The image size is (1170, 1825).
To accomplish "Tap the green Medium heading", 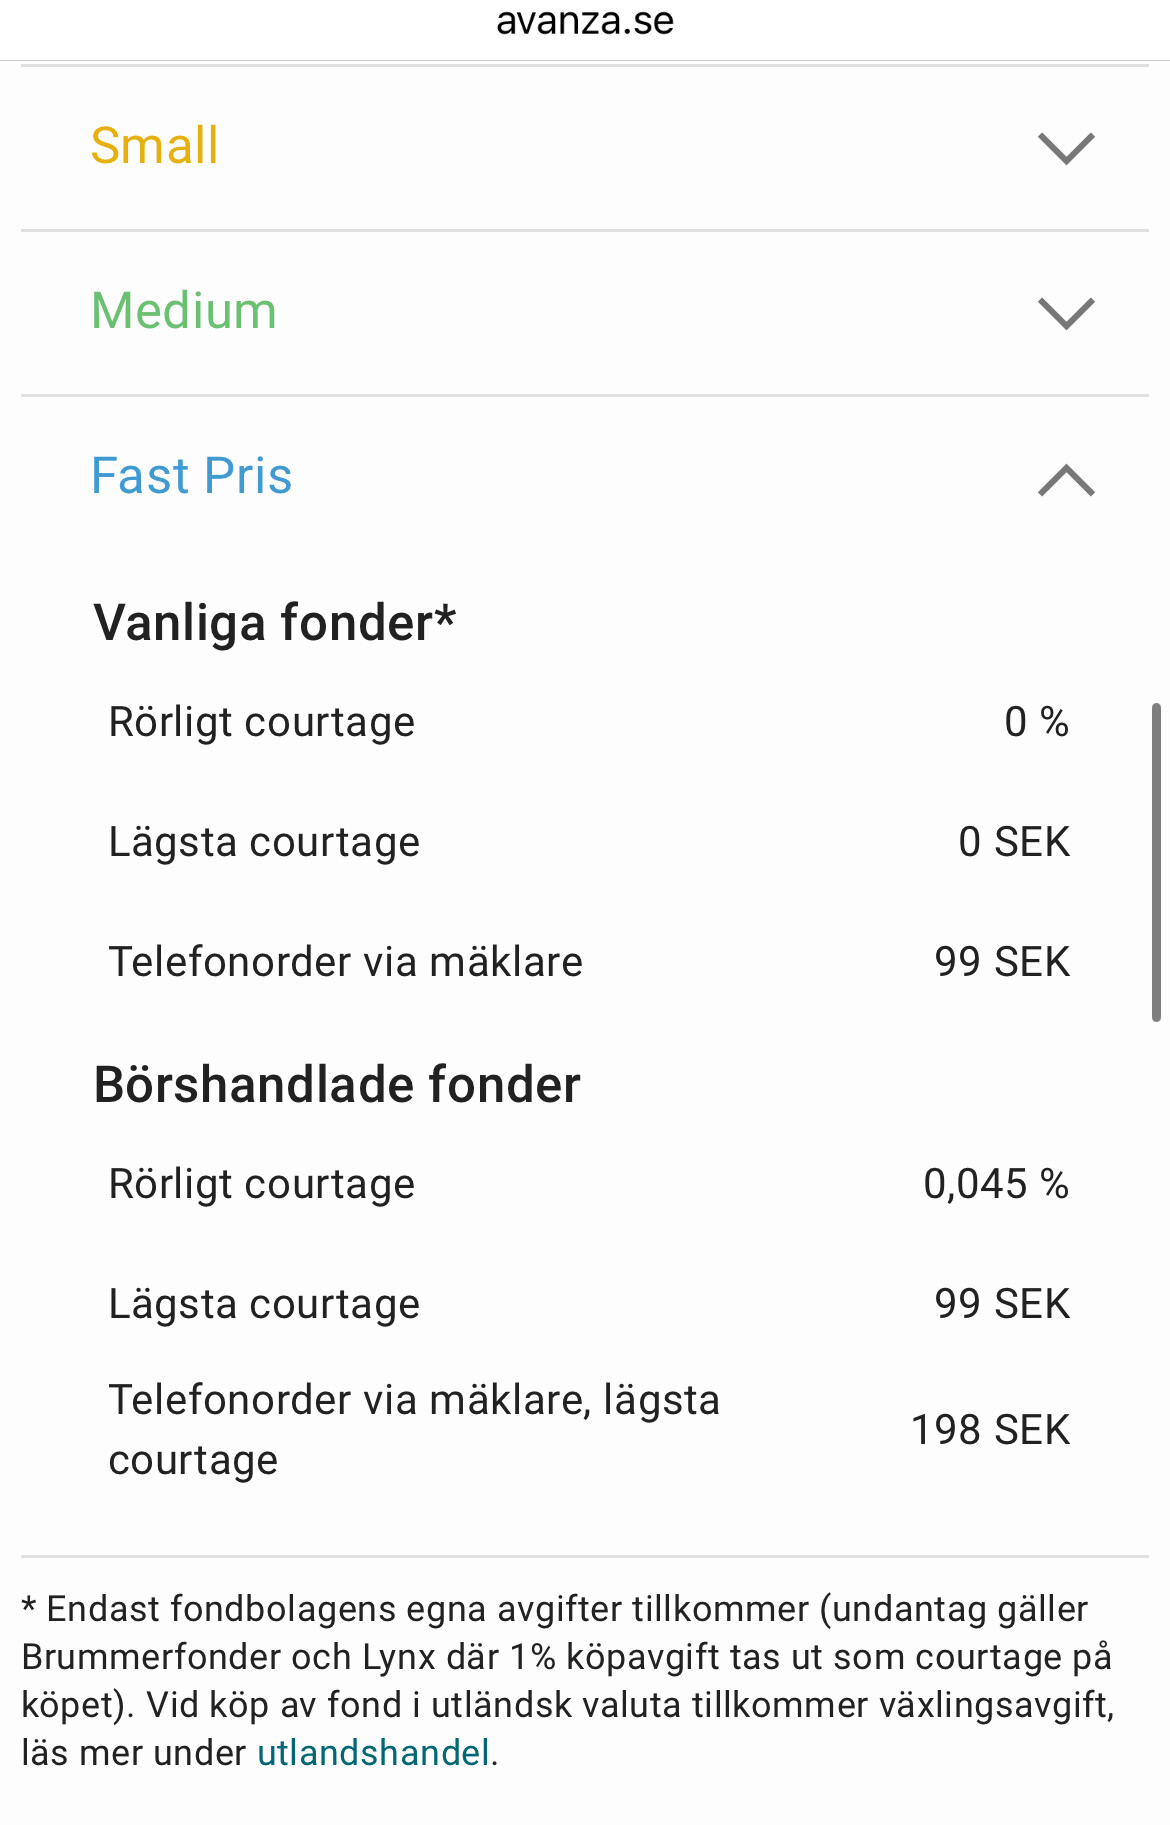I will click(x=184, y=311).
